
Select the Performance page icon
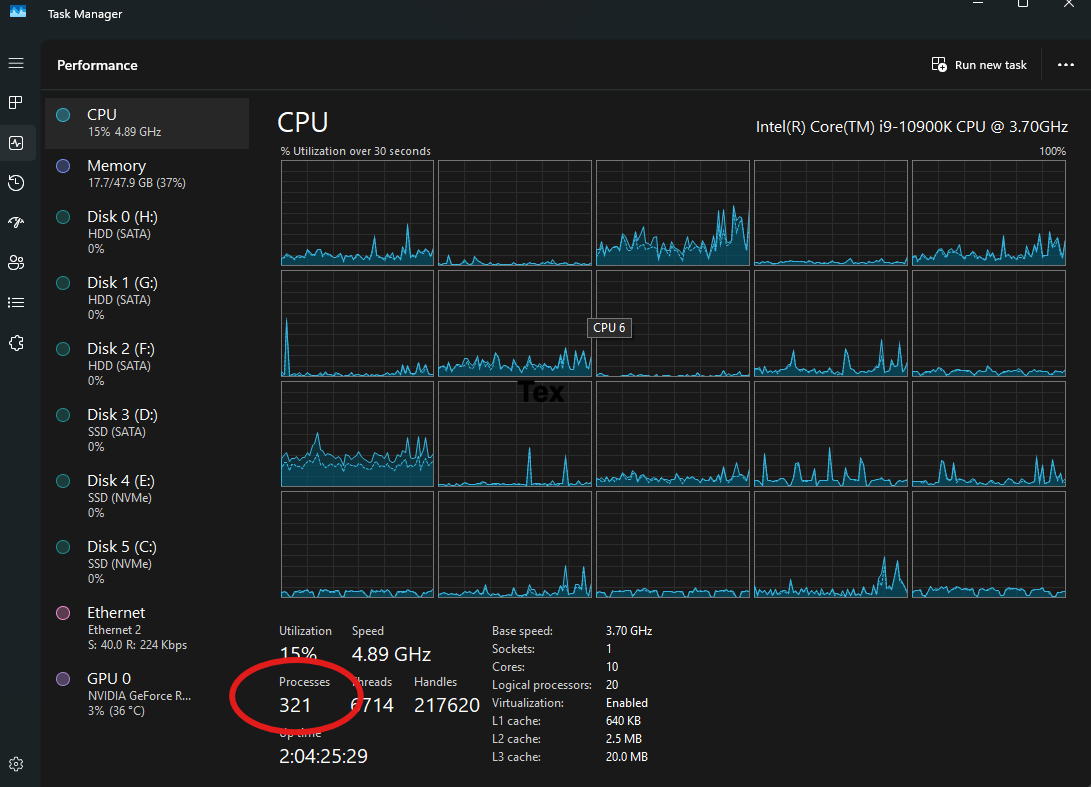16,143
